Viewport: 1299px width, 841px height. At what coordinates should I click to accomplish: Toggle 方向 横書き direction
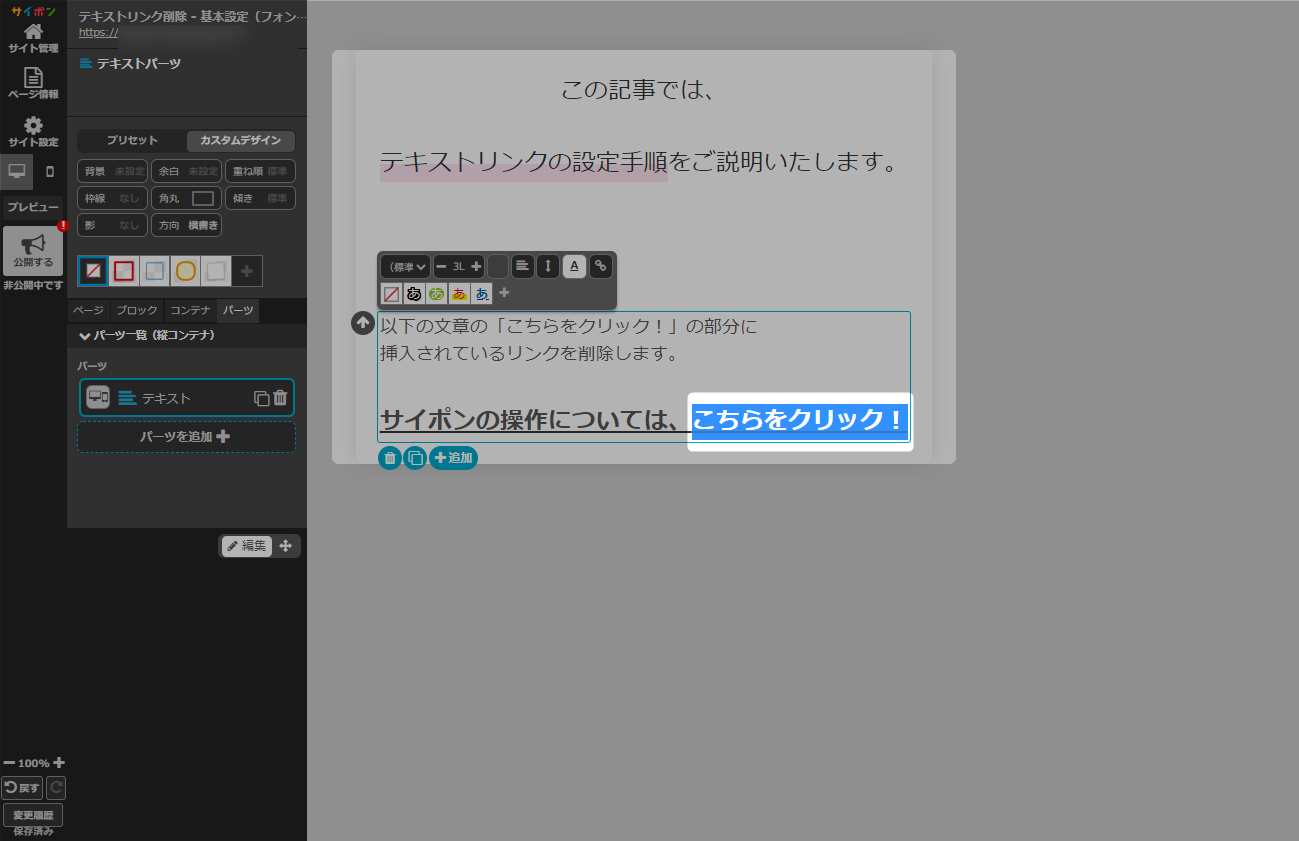click(x=186, y=225)
